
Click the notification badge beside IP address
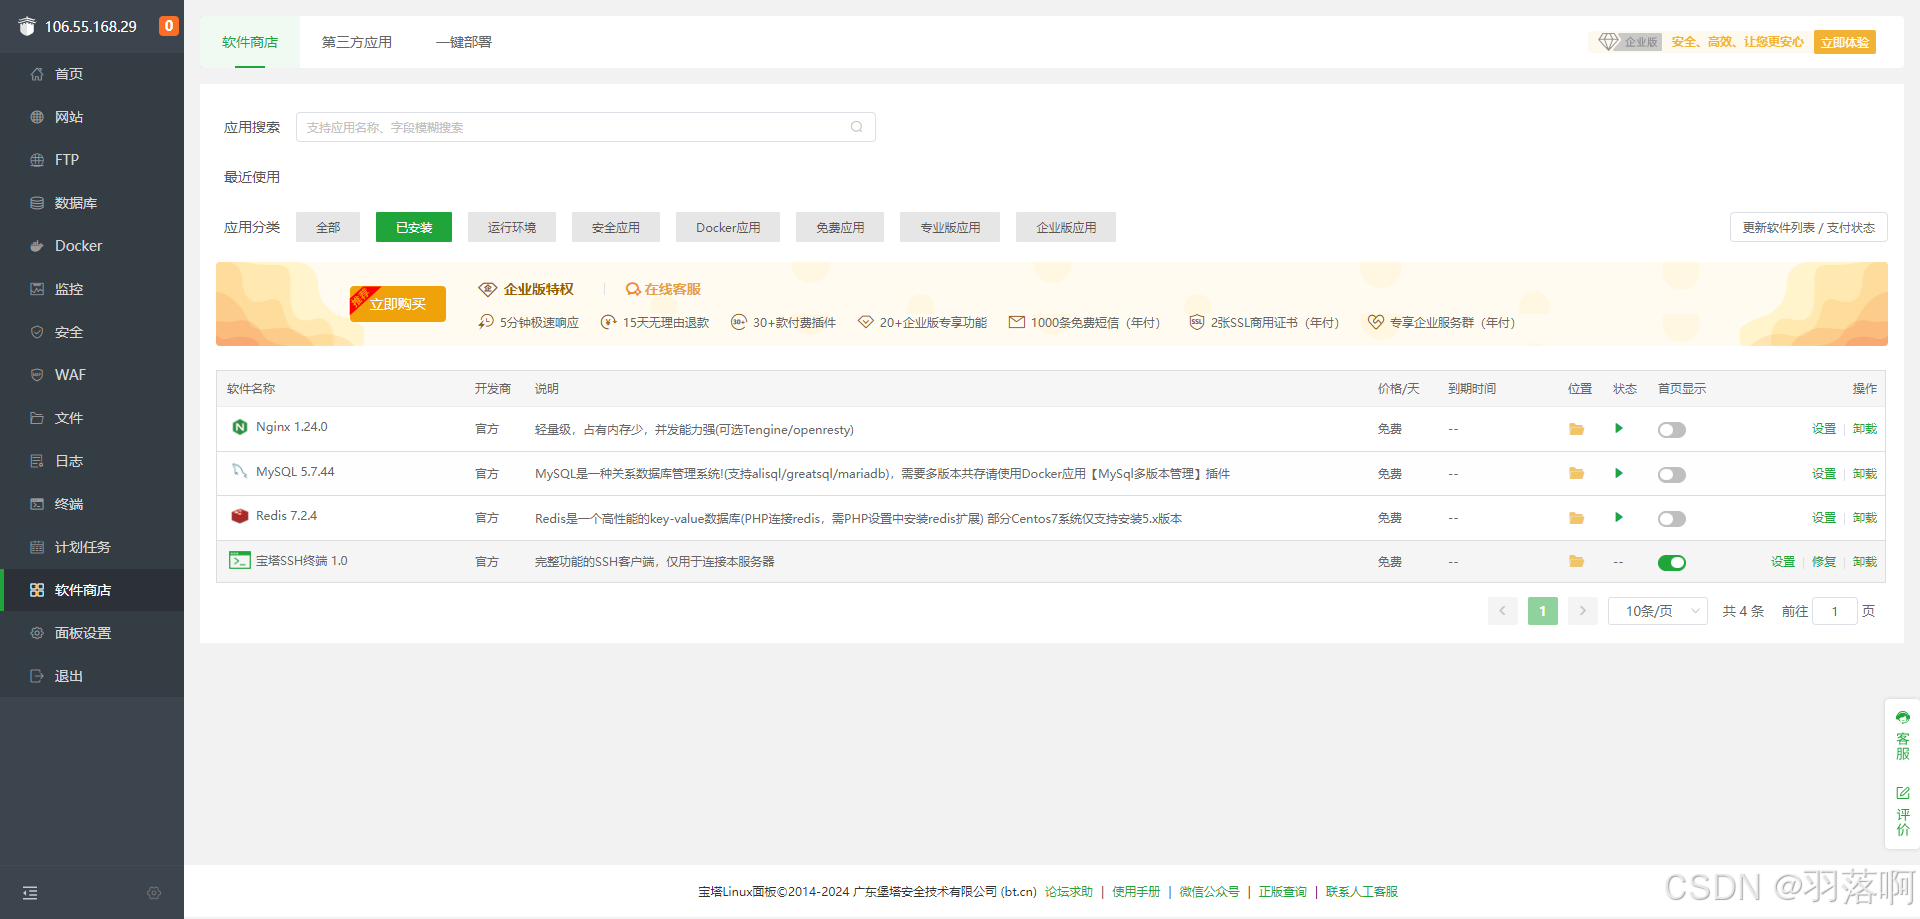[169, 26]
